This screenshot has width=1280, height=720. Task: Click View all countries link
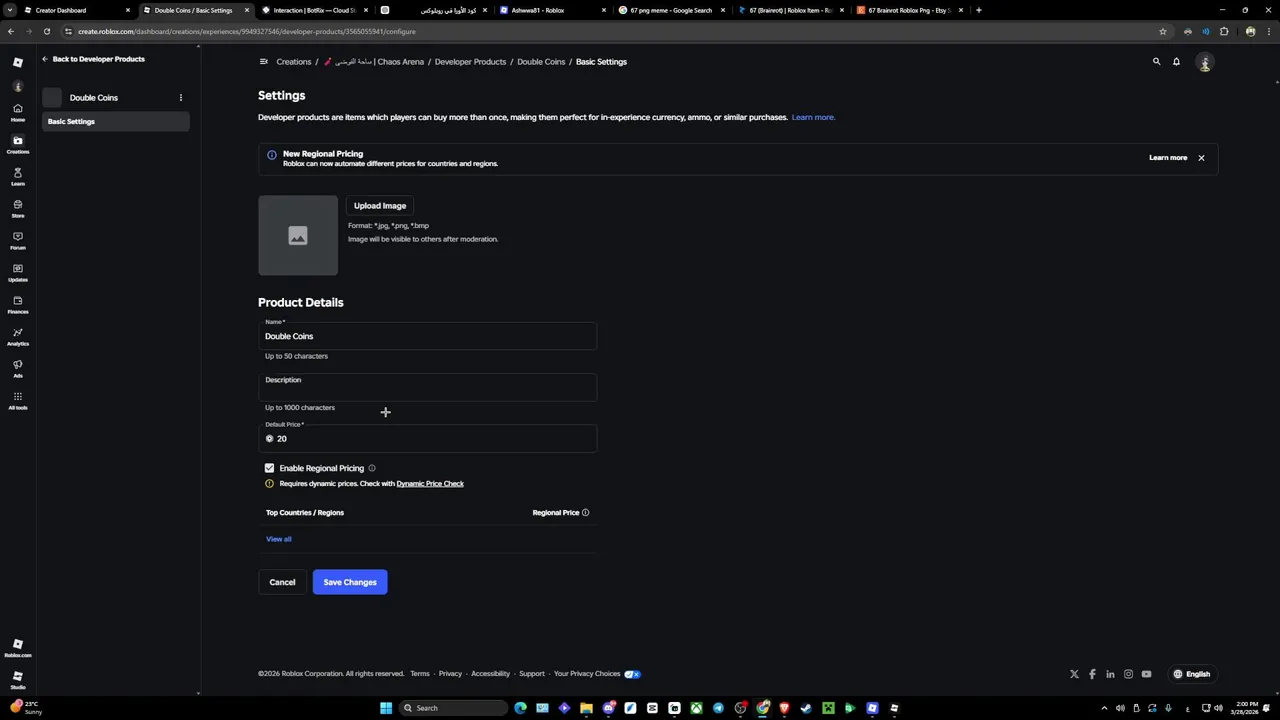(279, 539)
